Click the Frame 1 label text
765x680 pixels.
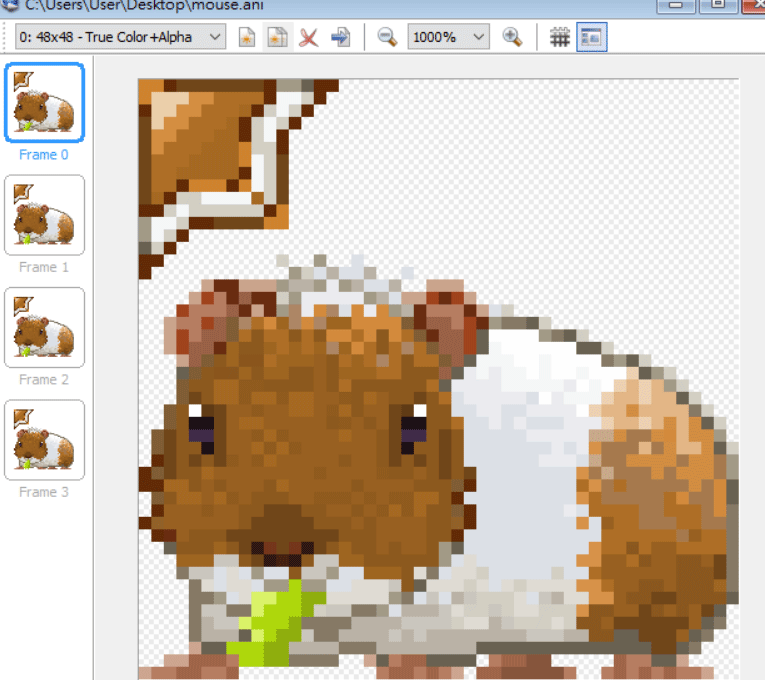click(43, 267)
